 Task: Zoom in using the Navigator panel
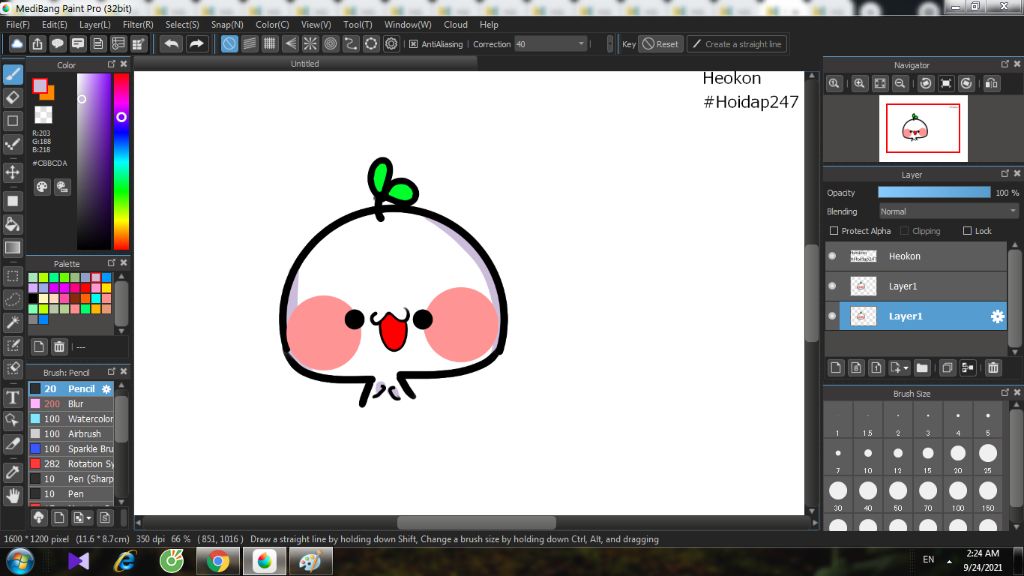pos(859,84)
